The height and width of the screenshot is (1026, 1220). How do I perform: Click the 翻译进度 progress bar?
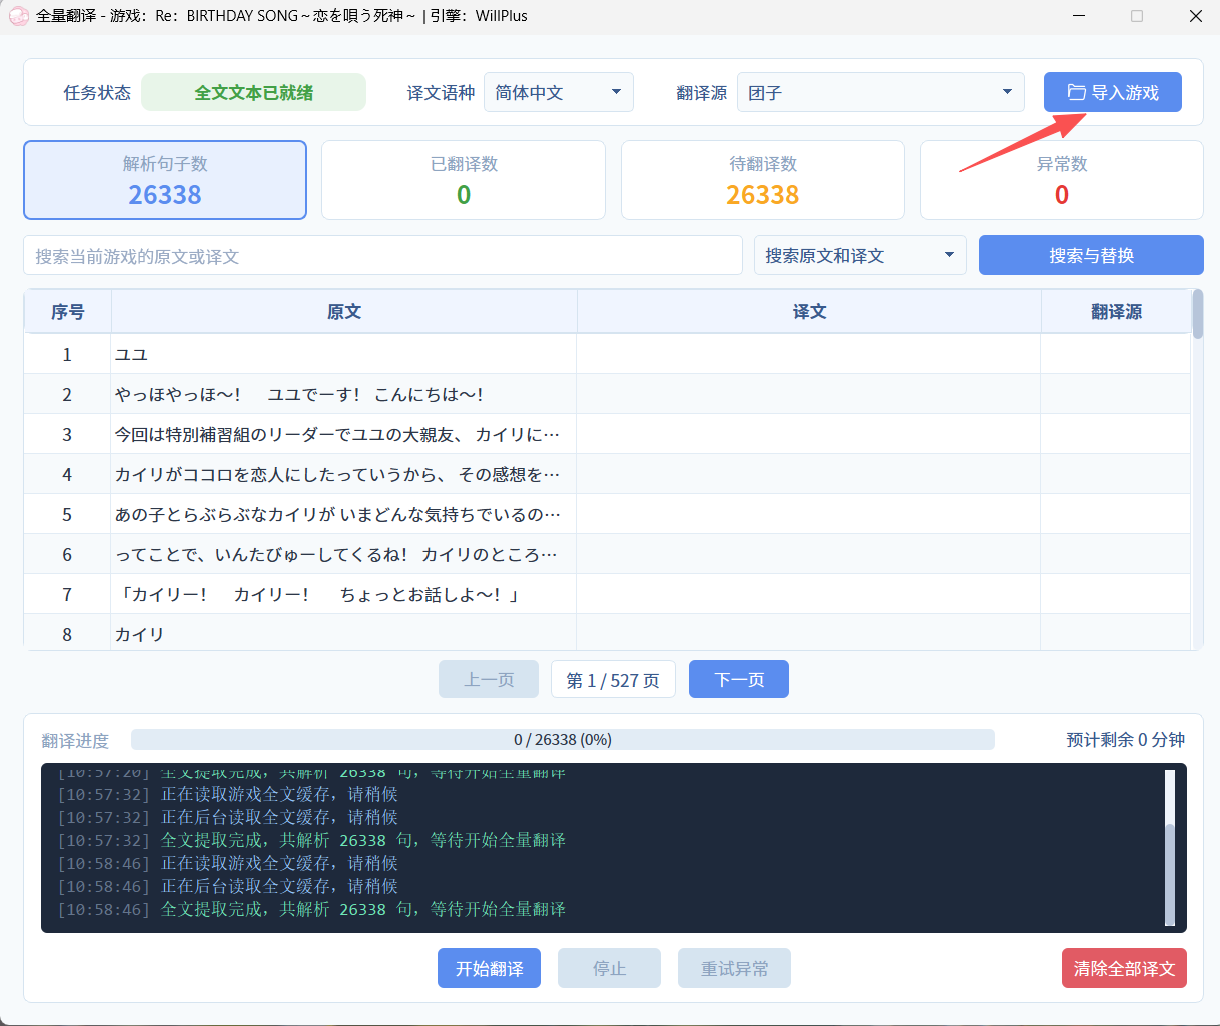[563, 739]
